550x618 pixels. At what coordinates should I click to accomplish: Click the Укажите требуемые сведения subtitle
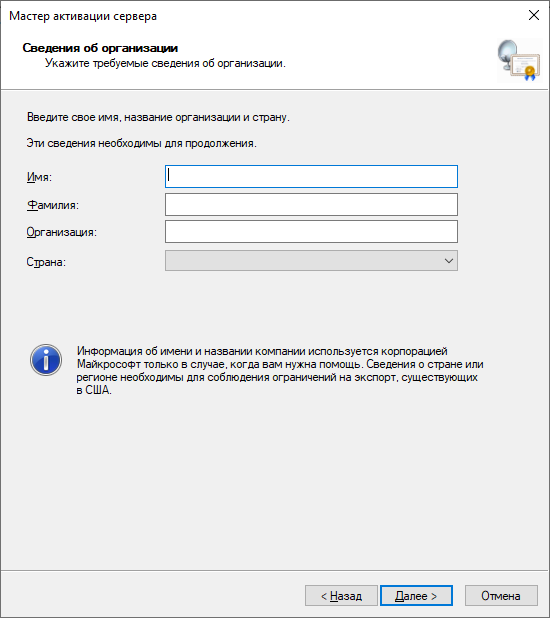coord(165,63)
